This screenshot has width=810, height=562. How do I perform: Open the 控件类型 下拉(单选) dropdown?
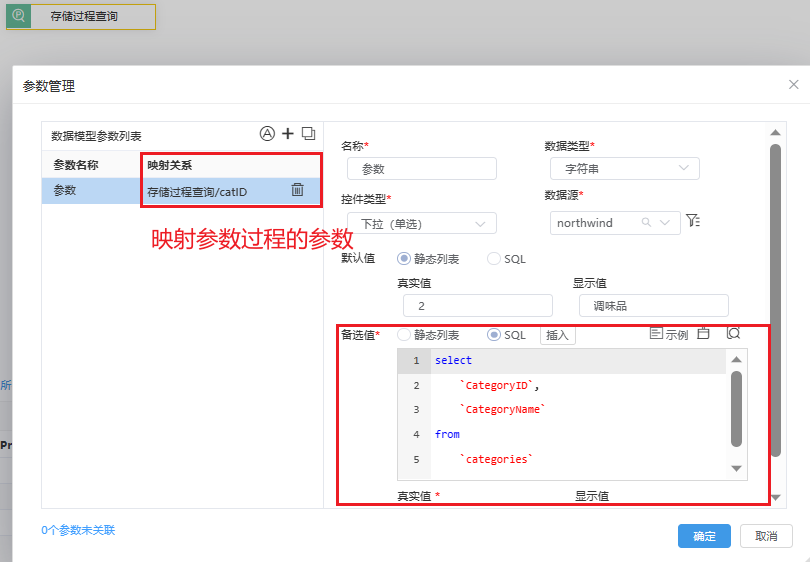click(x=422, y=223)
